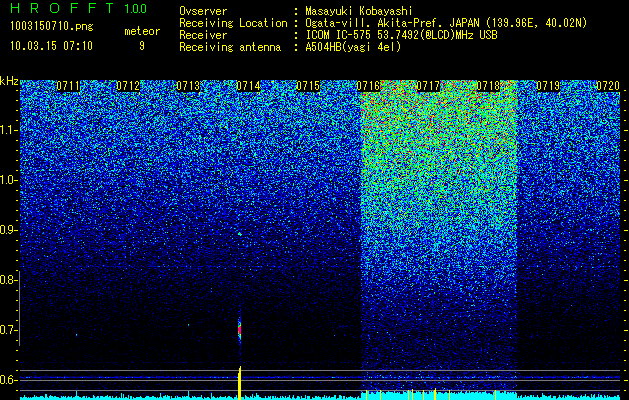
Task: Click the 0.7 kHz axis tick label
Action: pos(7,330)
